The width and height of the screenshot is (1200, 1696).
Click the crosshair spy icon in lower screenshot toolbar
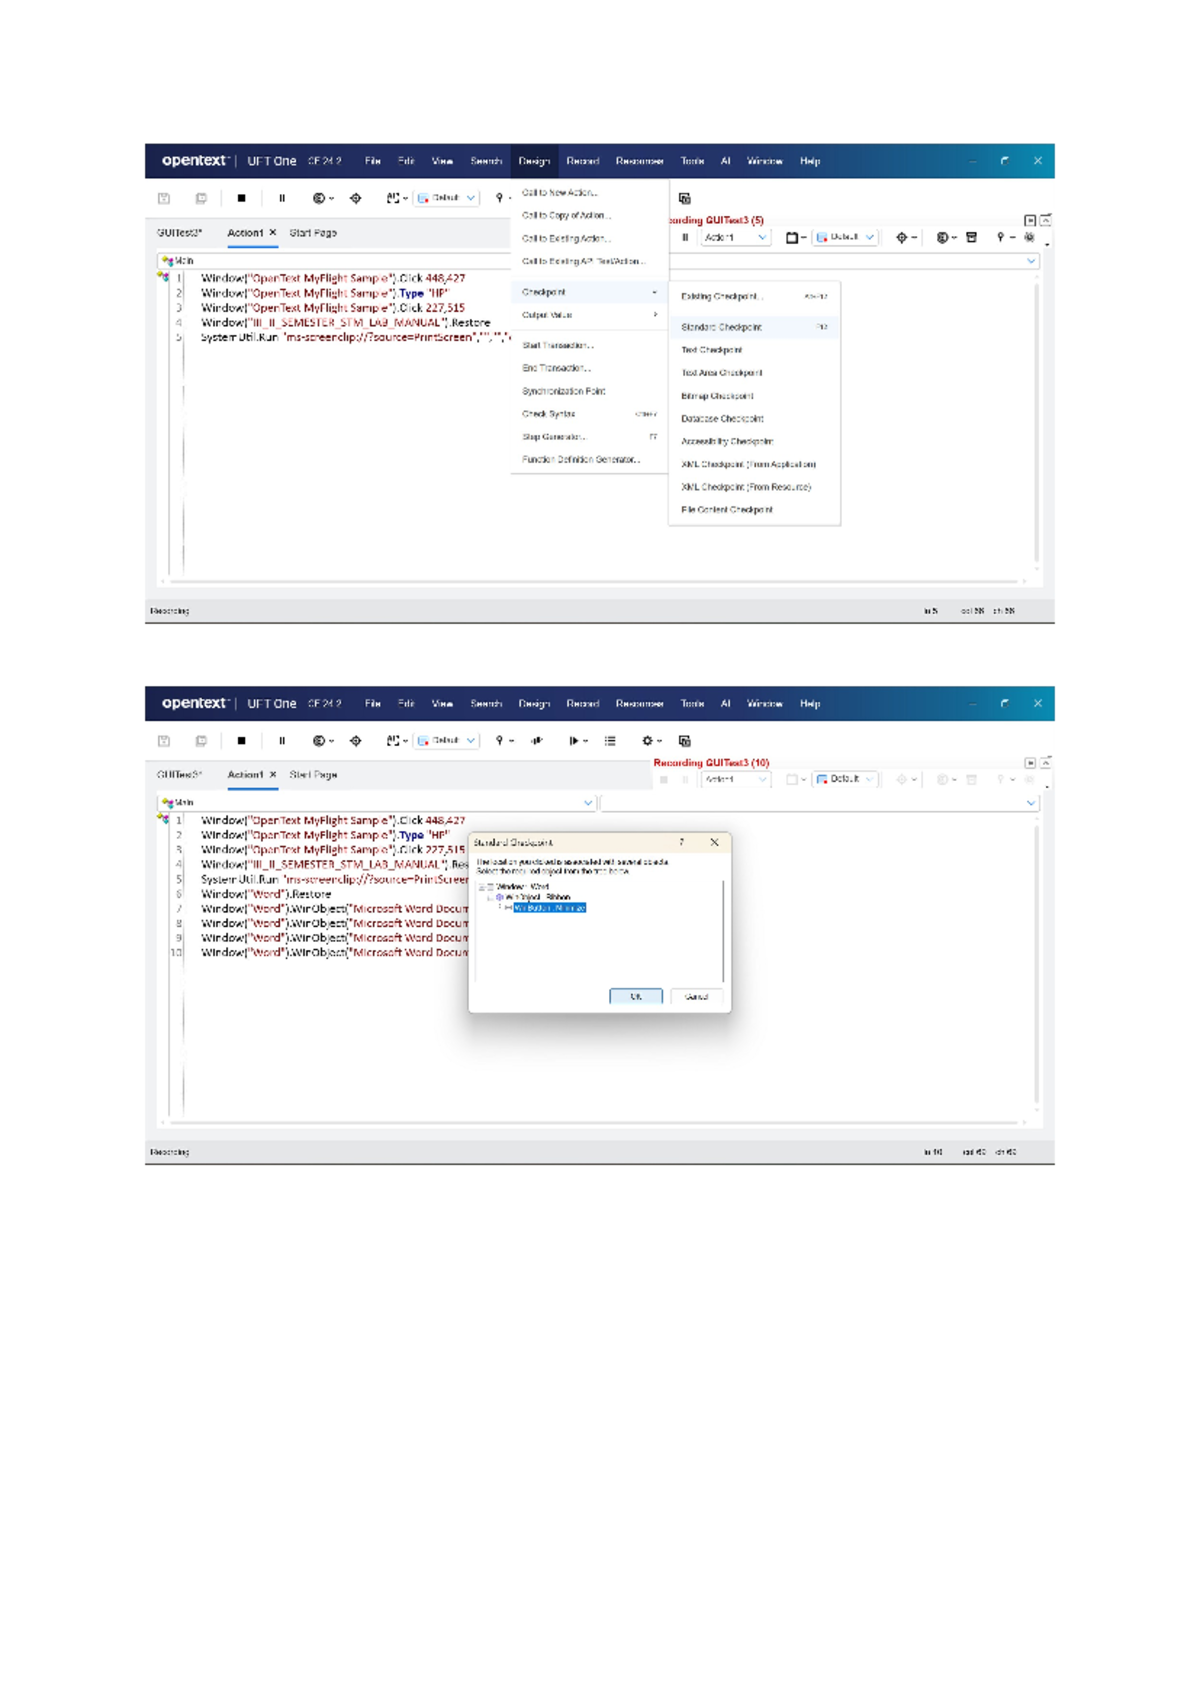[356, 741]
